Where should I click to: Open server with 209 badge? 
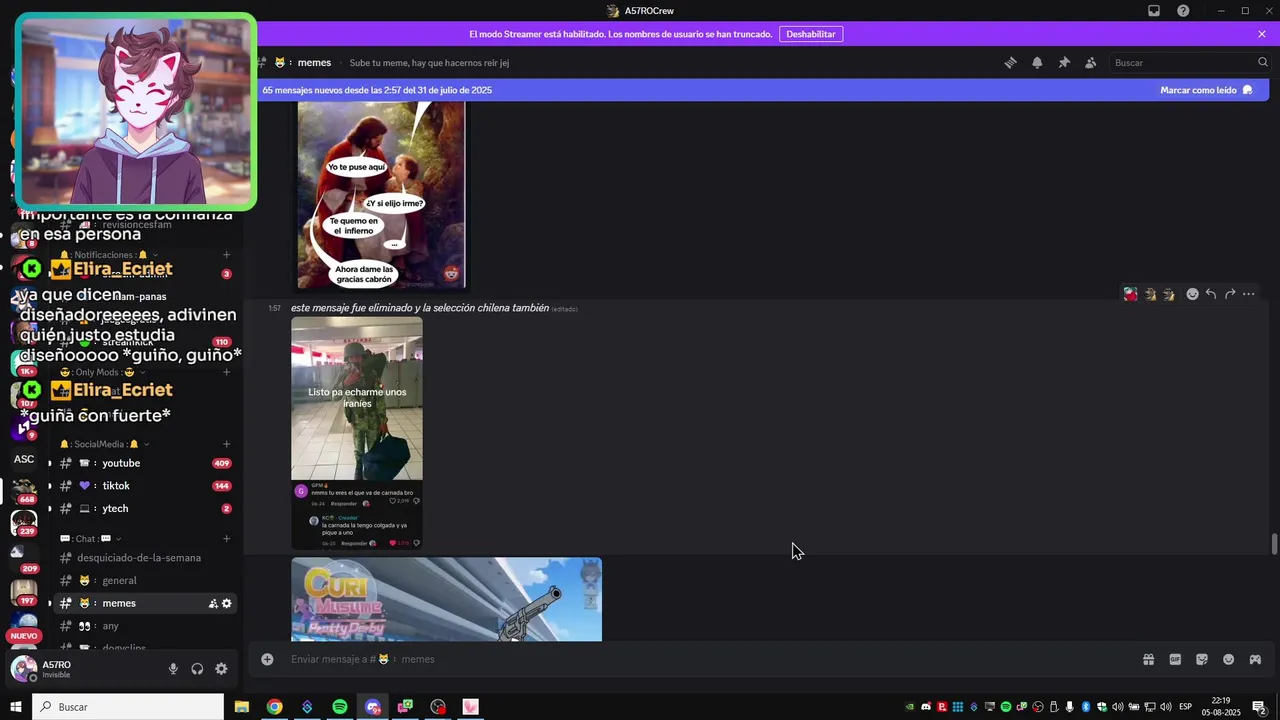pyautogui.click(x=24, y=558)
